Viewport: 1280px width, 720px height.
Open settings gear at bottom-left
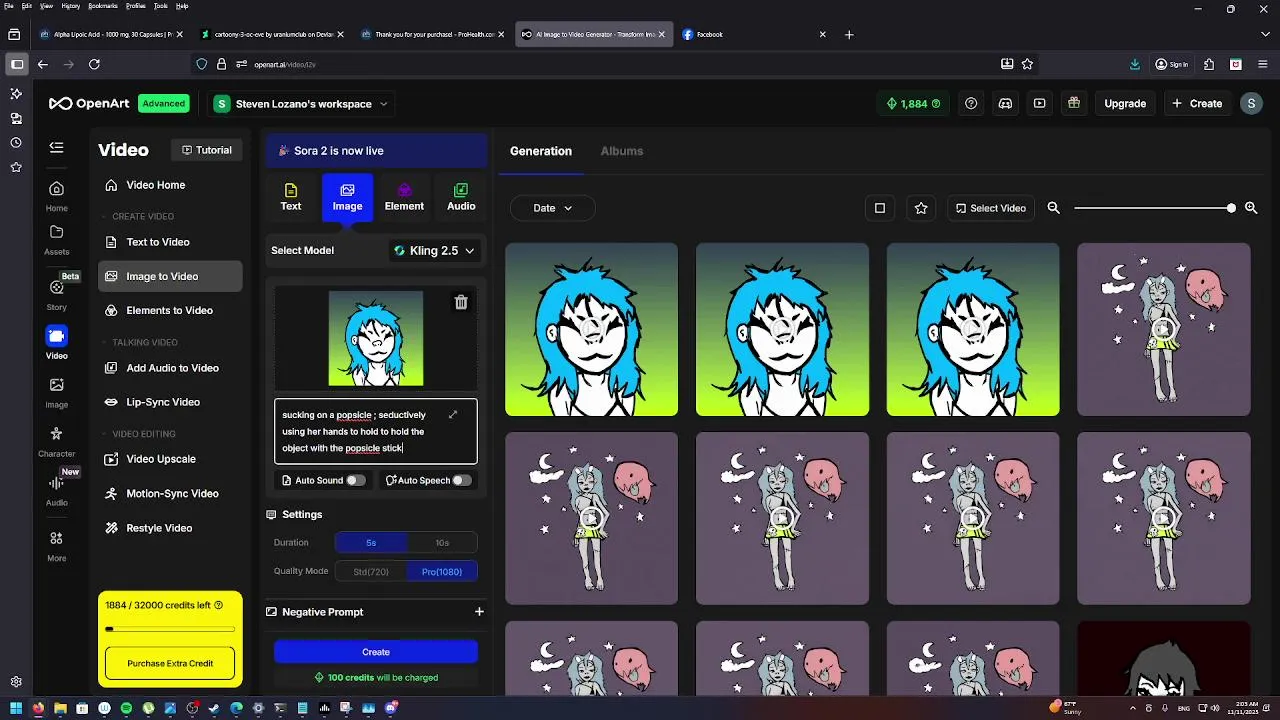(16, 682)
